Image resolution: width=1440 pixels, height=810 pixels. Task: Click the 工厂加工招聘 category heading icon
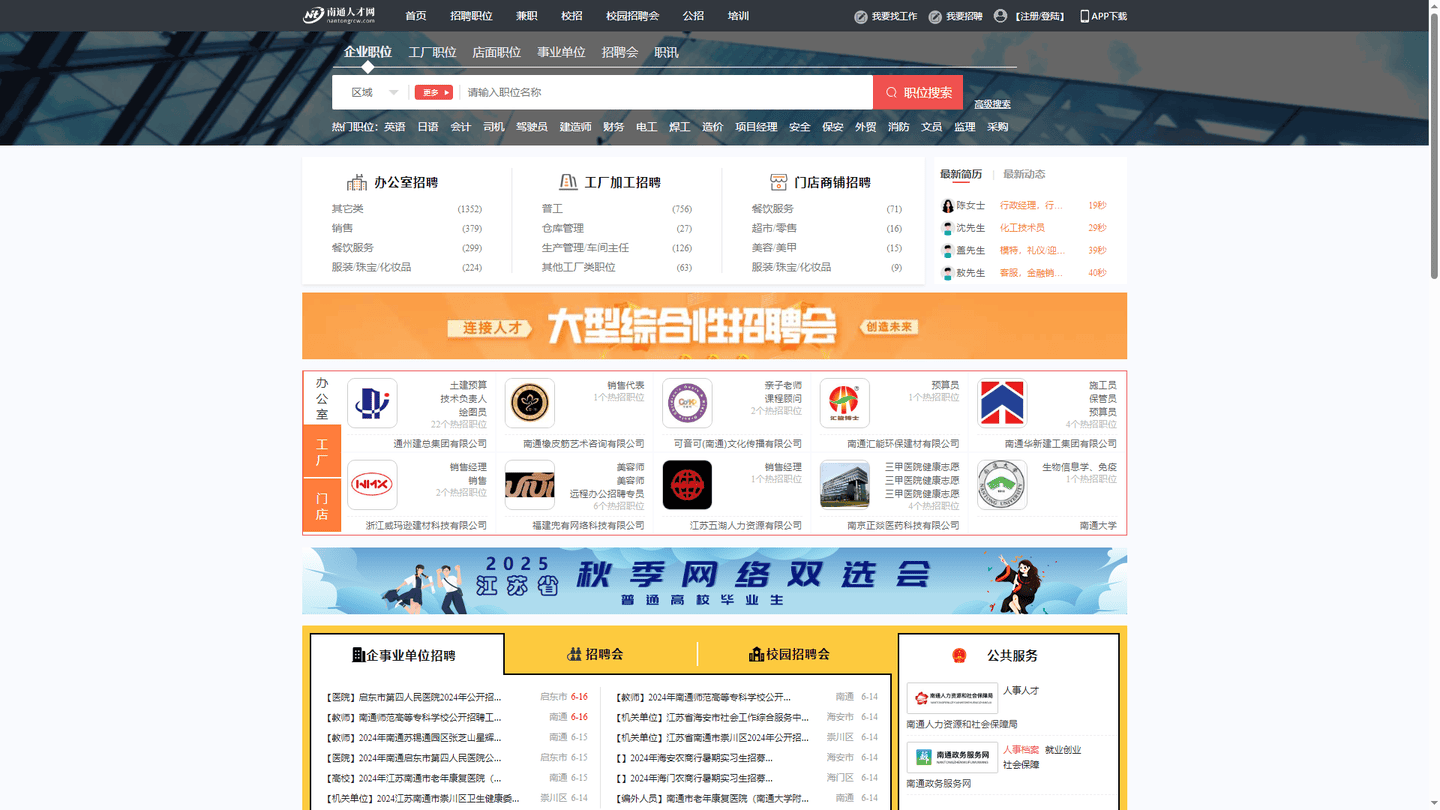pos(568,182)
